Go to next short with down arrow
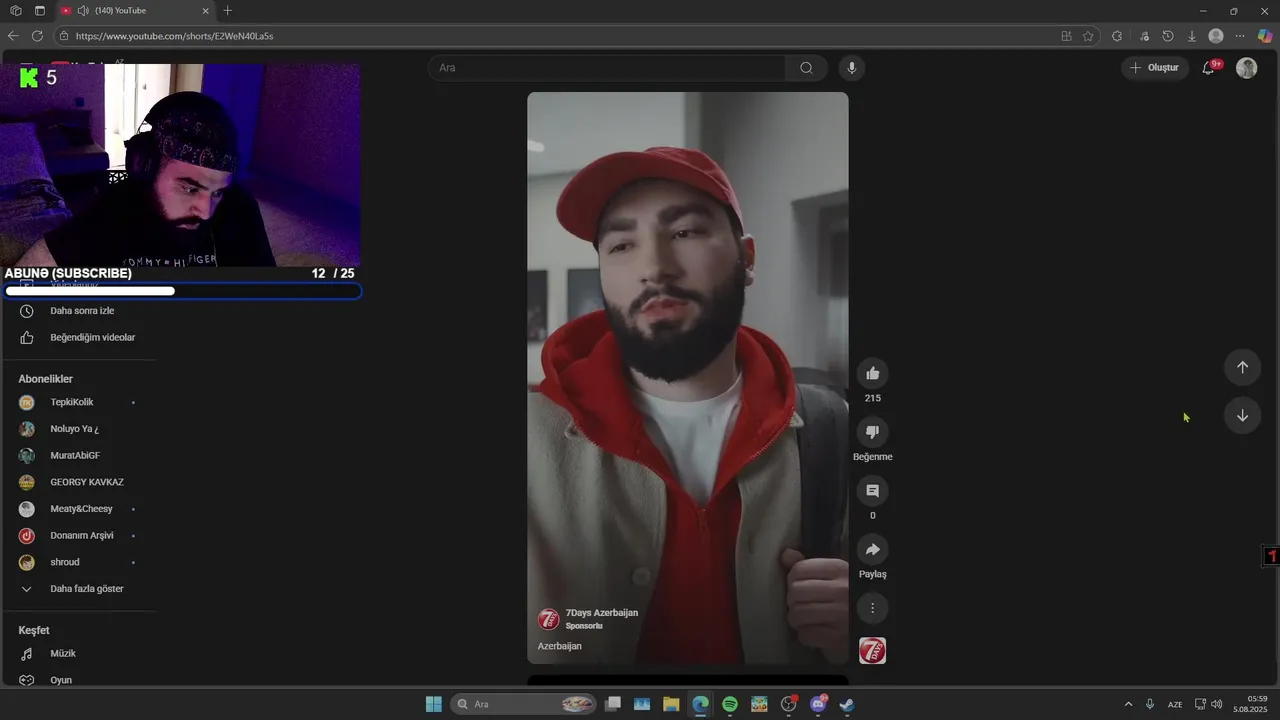1280x720 pixels. 1242,416
